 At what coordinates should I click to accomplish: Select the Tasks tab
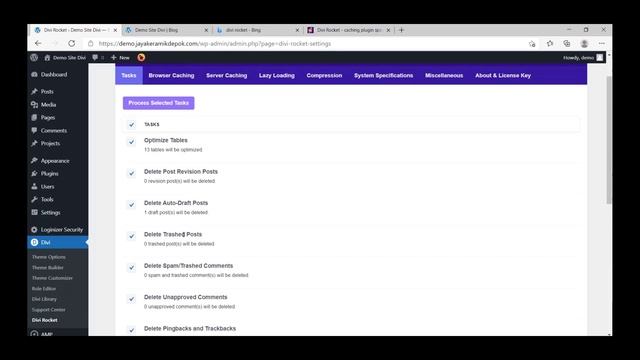129,76
